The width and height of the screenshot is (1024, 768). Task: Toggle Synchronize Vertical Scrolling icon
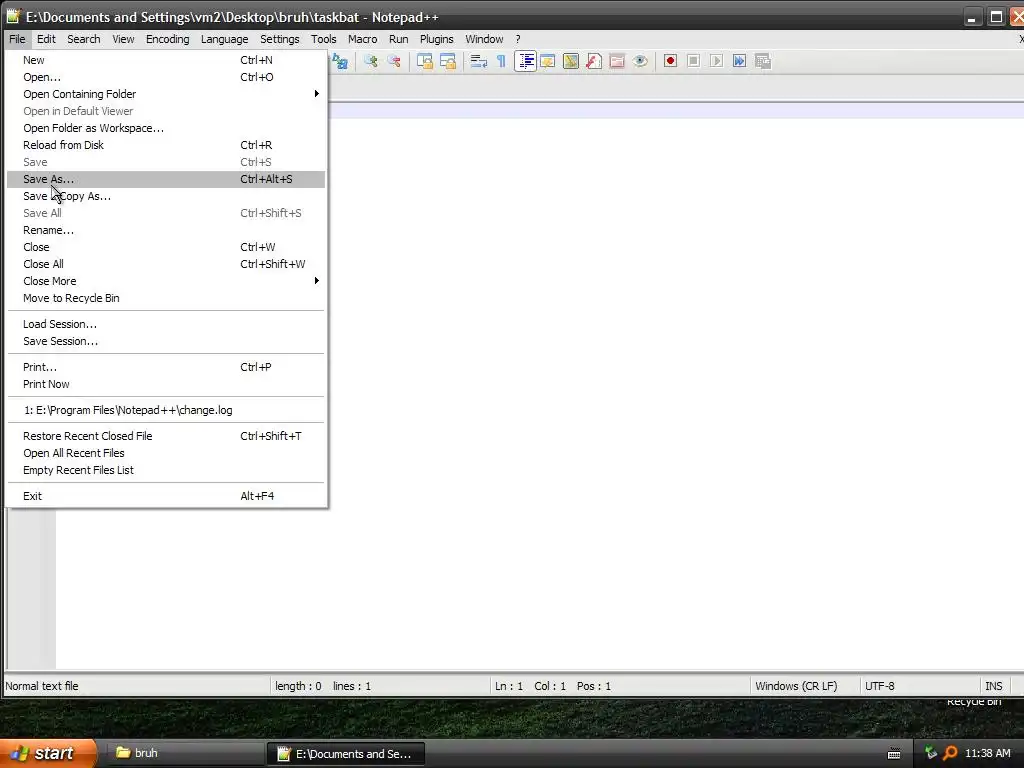[x=425, y=61]
